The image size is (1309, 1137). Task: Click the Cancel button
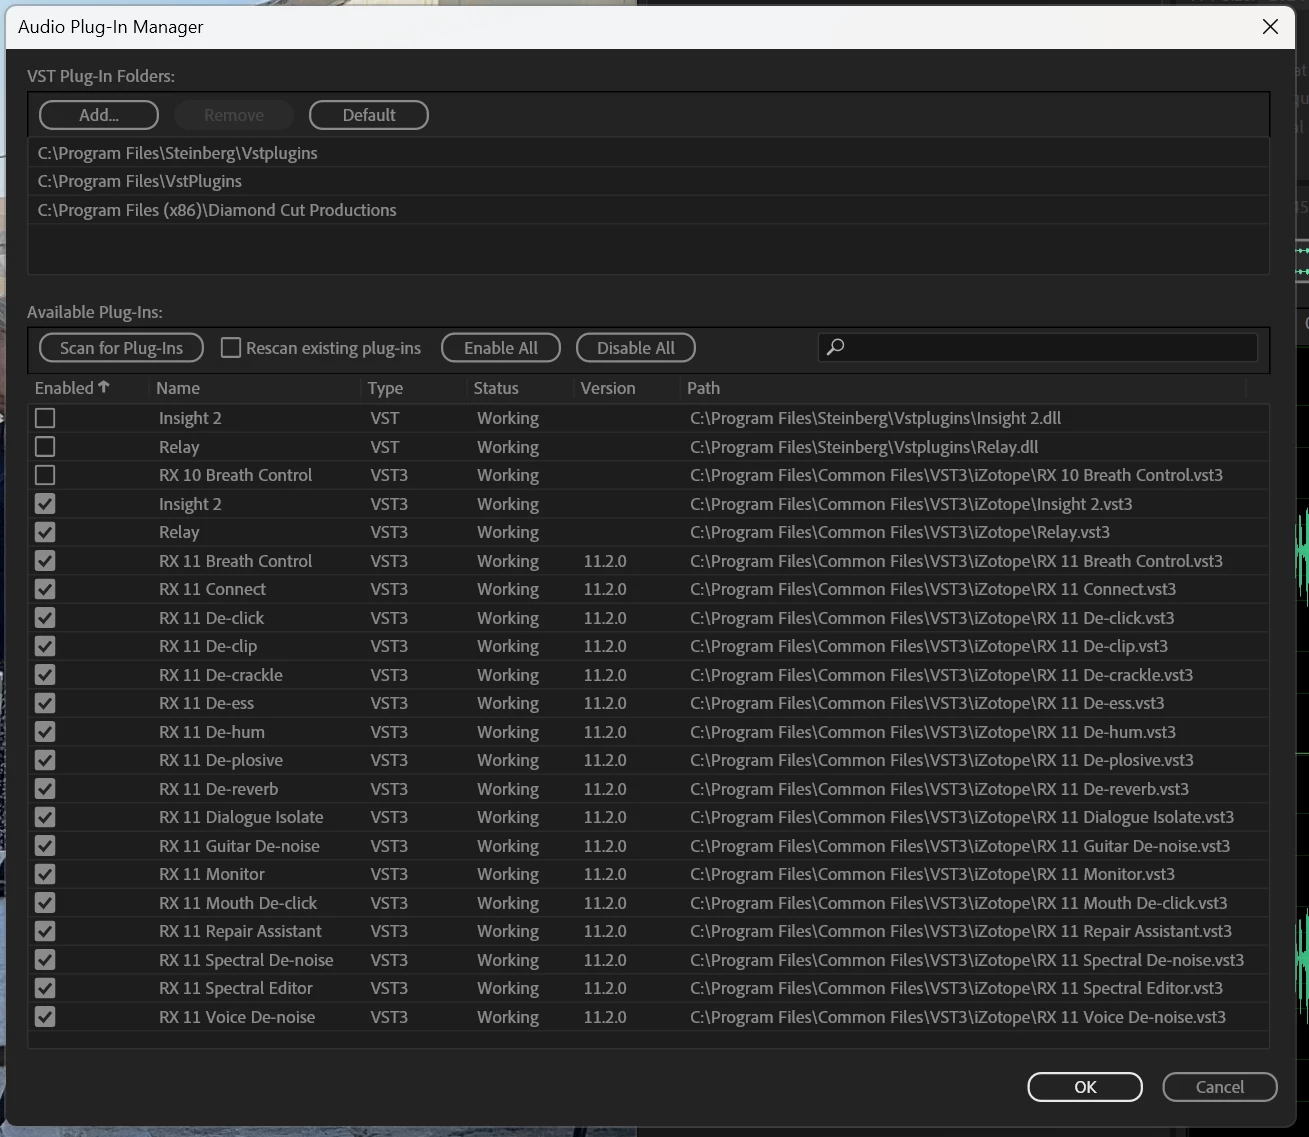[1220, 1087]
